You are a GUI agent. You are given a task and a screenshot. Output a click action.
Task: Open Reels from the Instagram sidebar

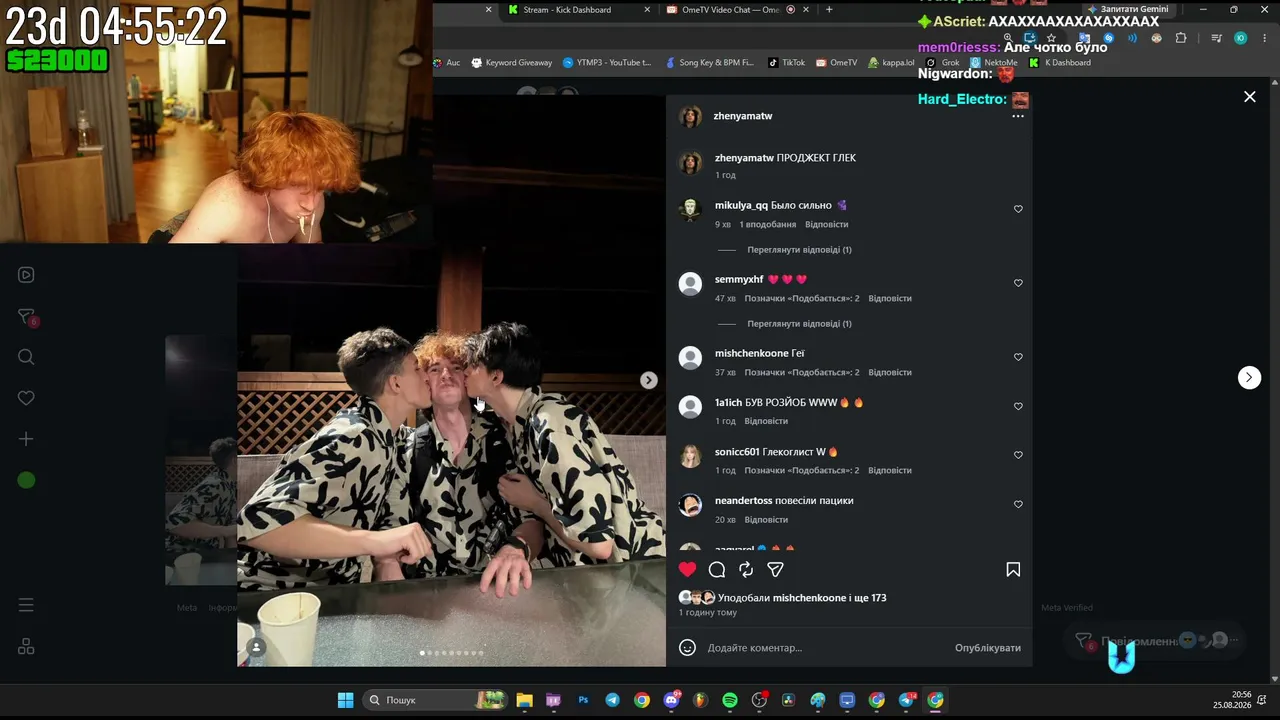(x=26, y=275)
